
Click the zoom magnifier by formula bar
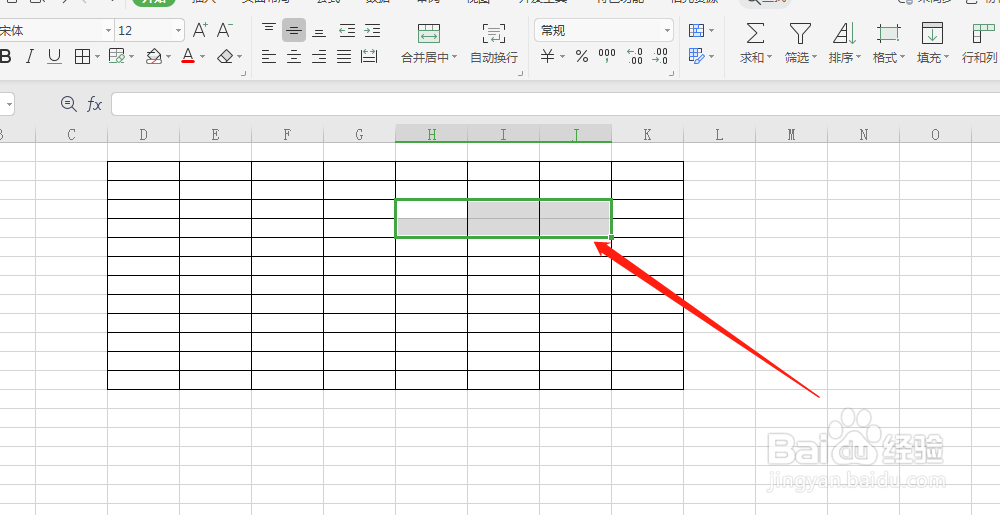point(68,103)
